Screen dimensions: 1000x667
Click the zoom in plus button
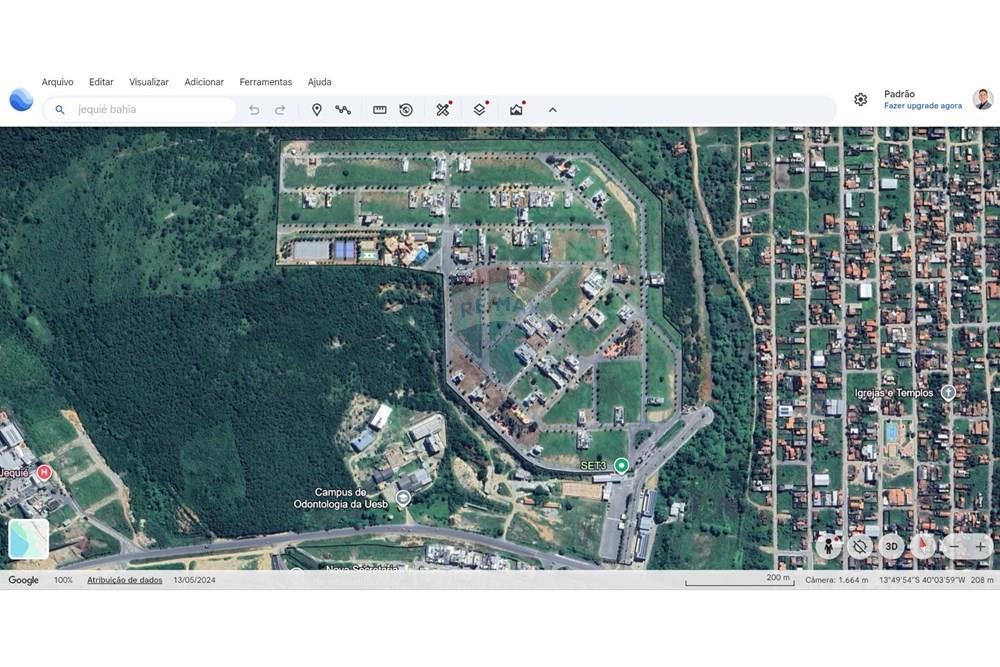(x=980, y=546)
